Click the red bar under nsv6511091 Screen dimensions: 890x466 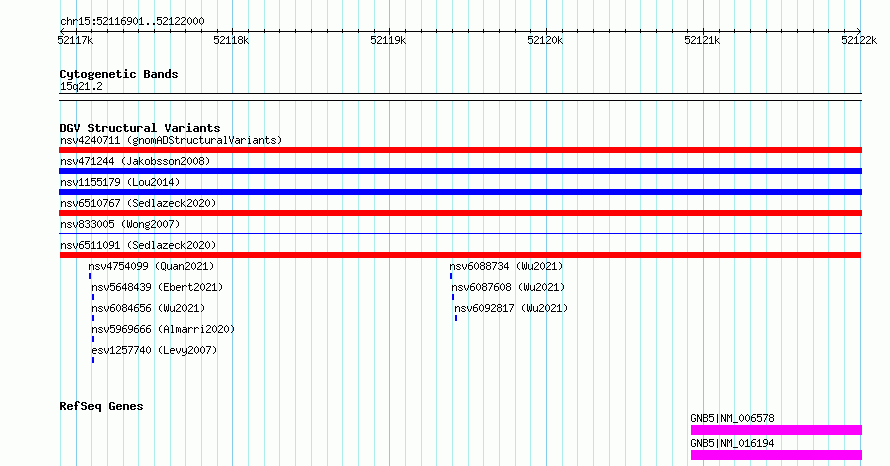coord(460,255)
